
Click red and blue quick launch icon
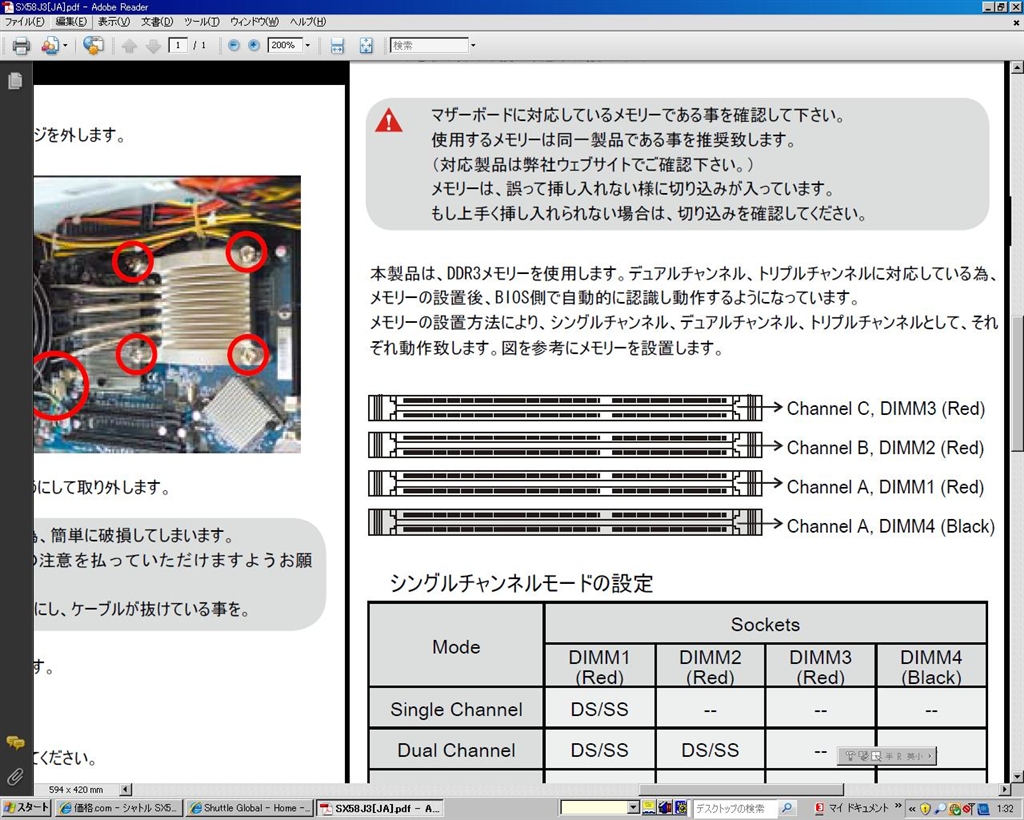[665, 808]
